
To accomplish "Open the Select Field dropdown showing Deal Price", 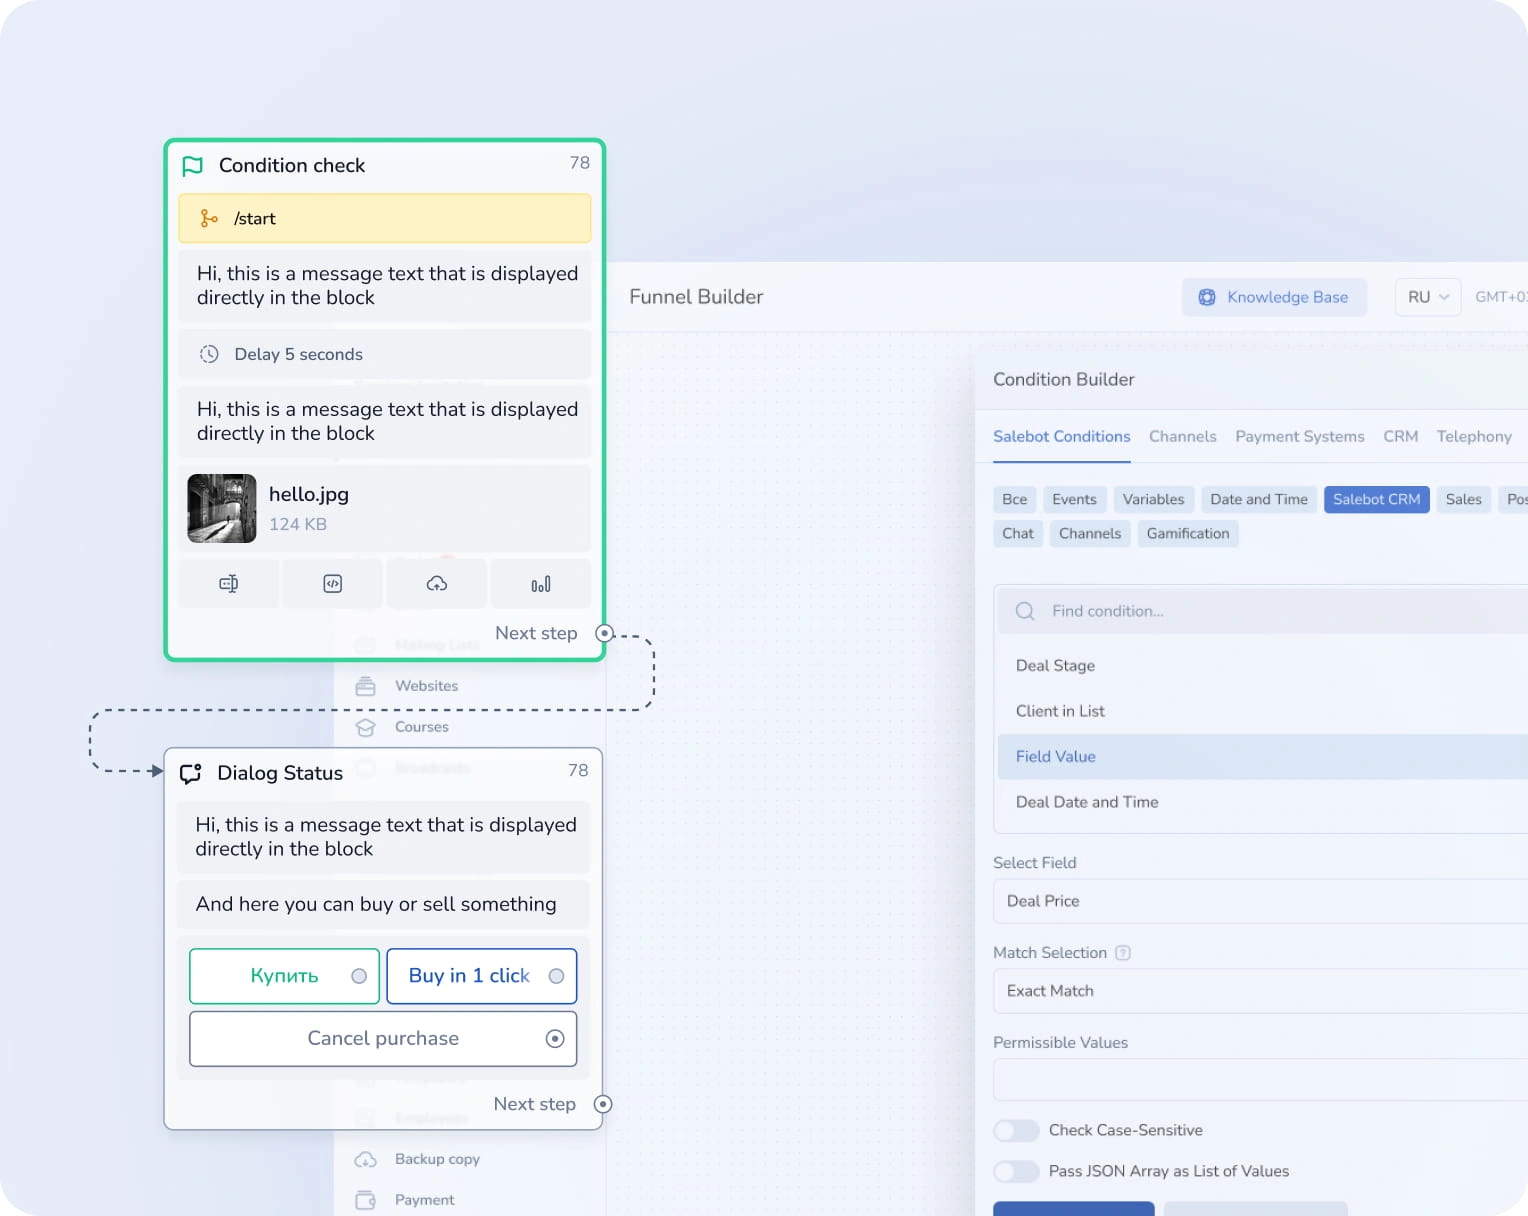I will (1260, 901).
